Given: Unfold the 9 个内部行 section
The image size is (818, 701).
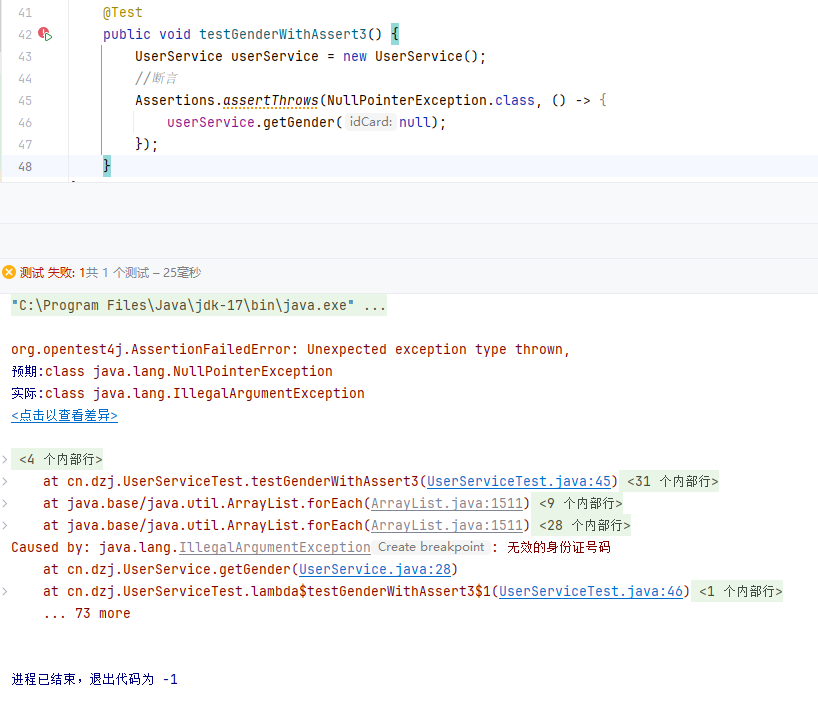Looking at the screenshot, I should 580,503.
